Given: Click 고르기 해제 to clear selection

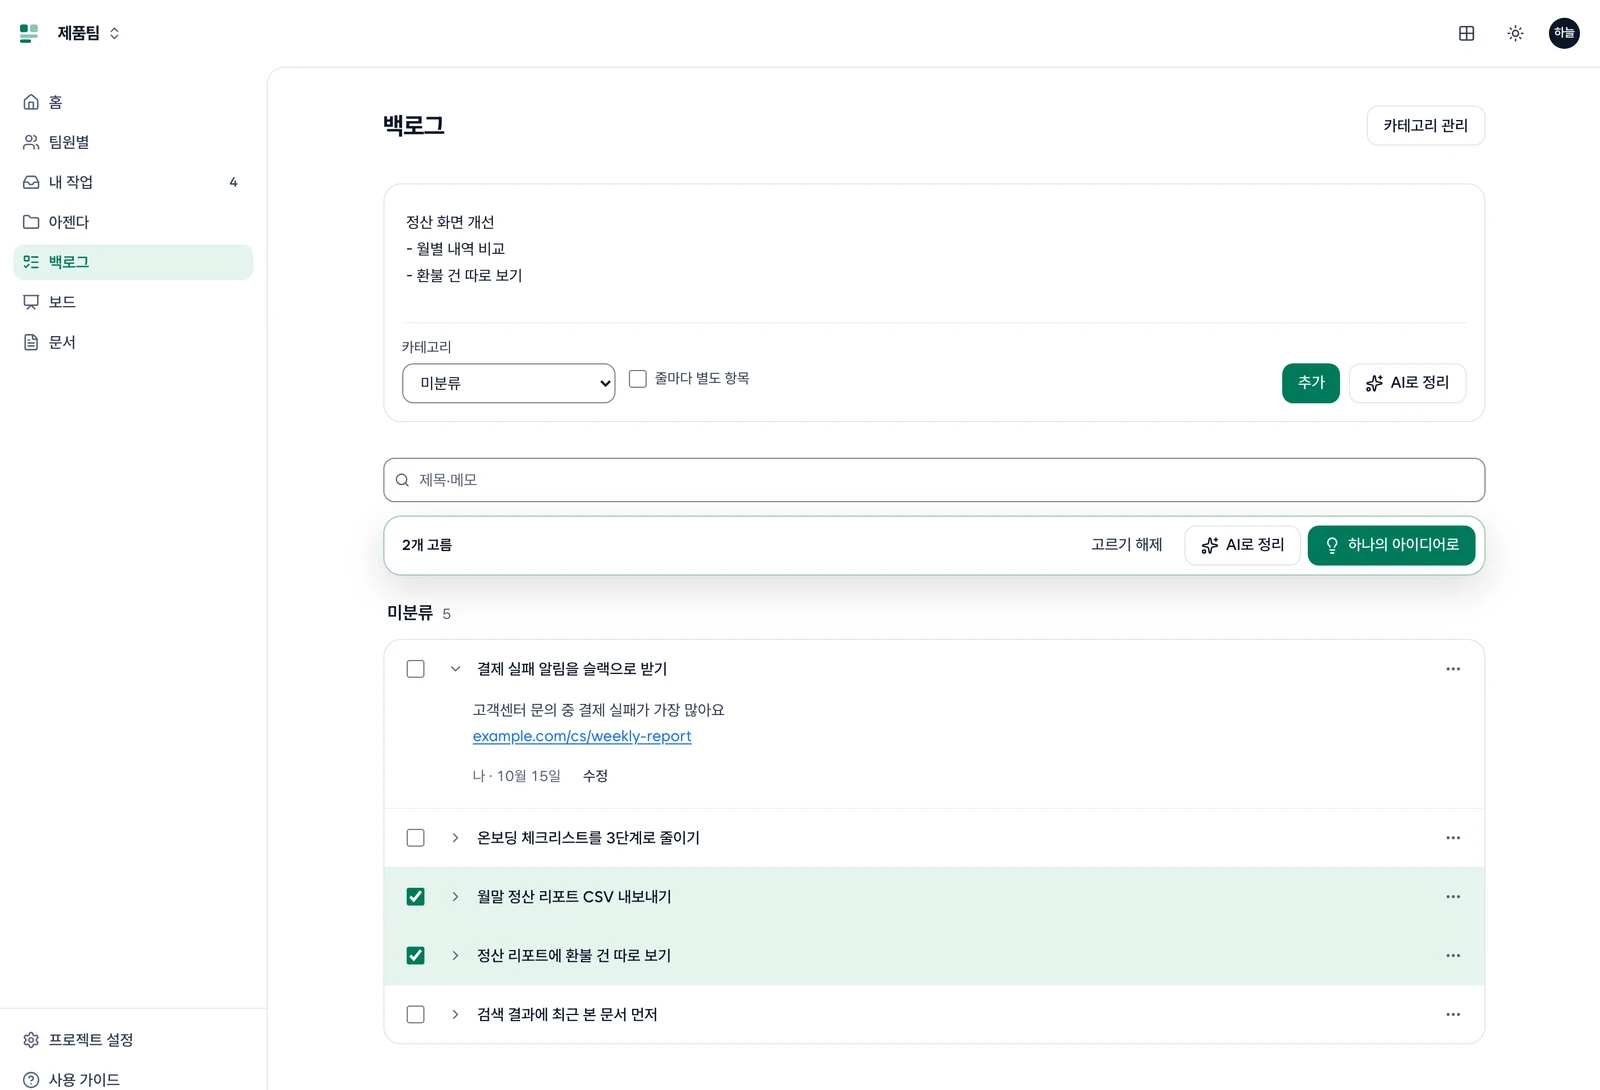Looking at the screenshot, I should (1126, 545).
